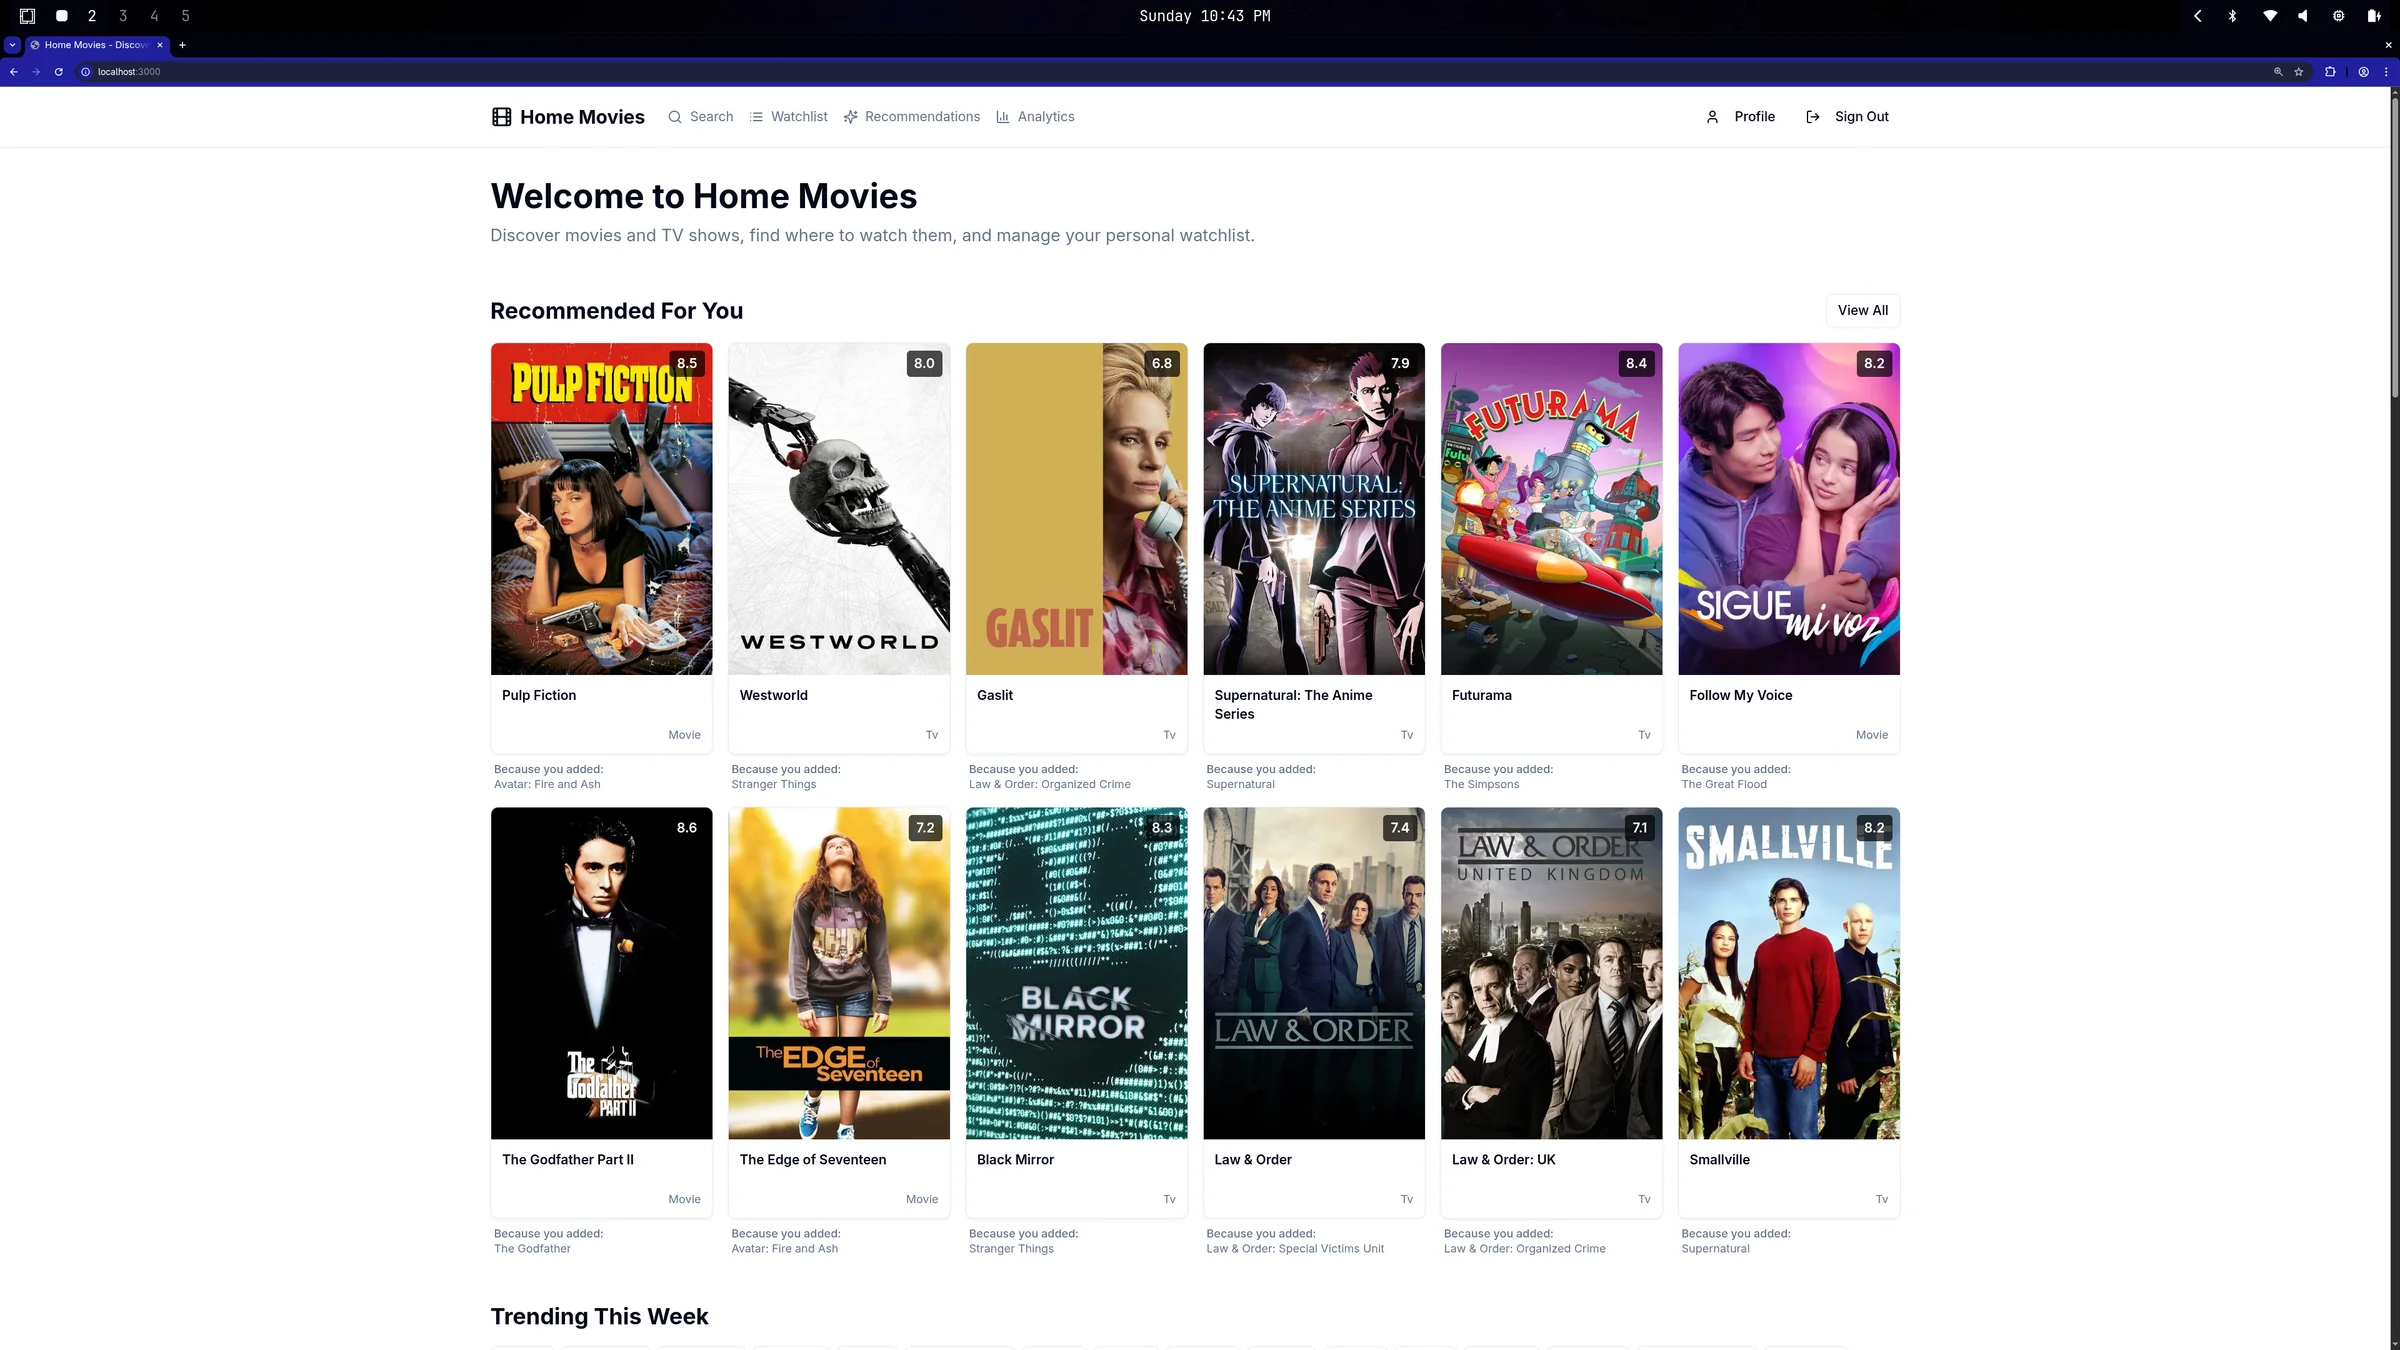The height and width of the screenshot is (1350, 2400).
Task: Open the Futurama poster
Action: [1552, 509]
